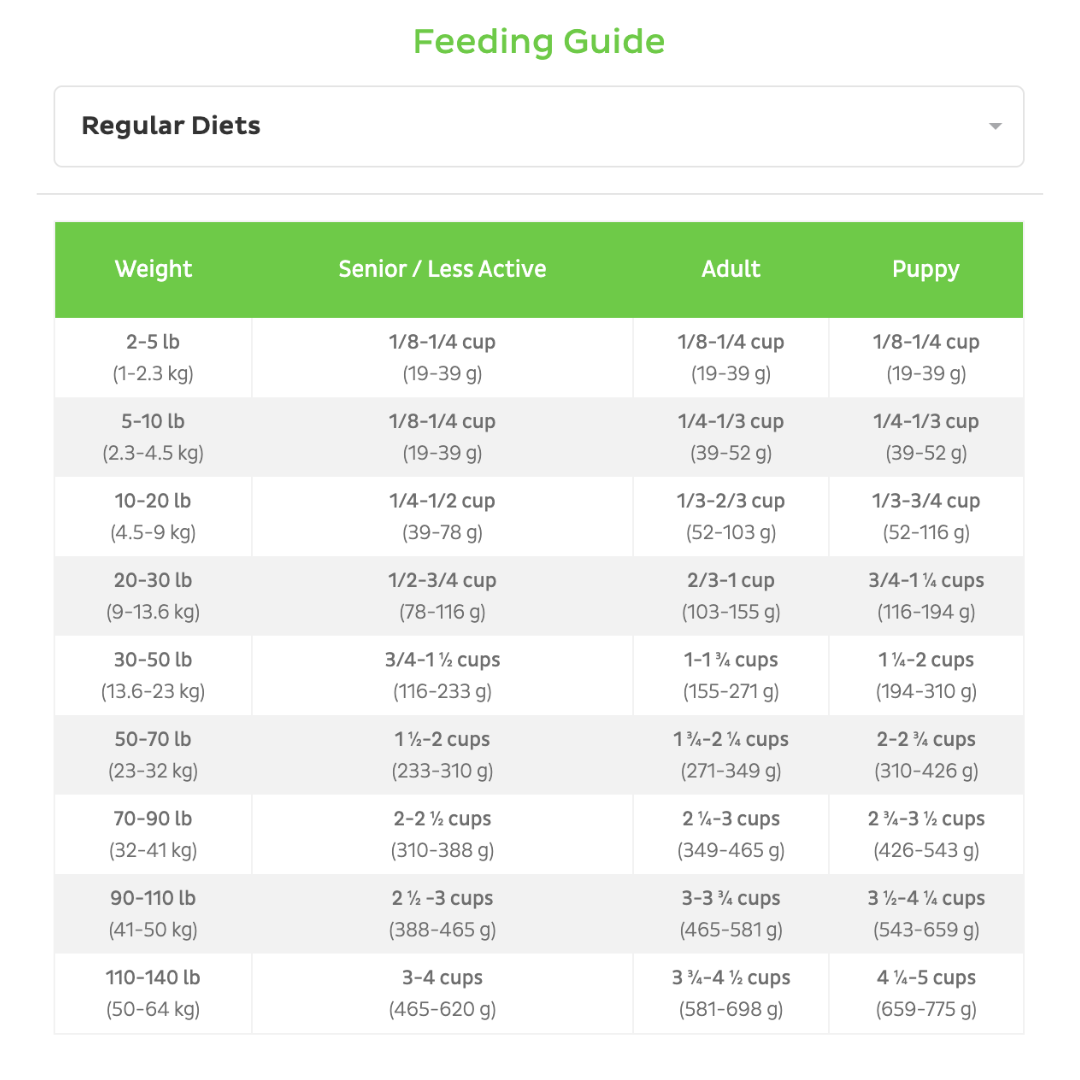Click the Puppy 4 ¼-5 cups cell
The width and height of the screenshot is (1080, 1080).
click(926, 993)
